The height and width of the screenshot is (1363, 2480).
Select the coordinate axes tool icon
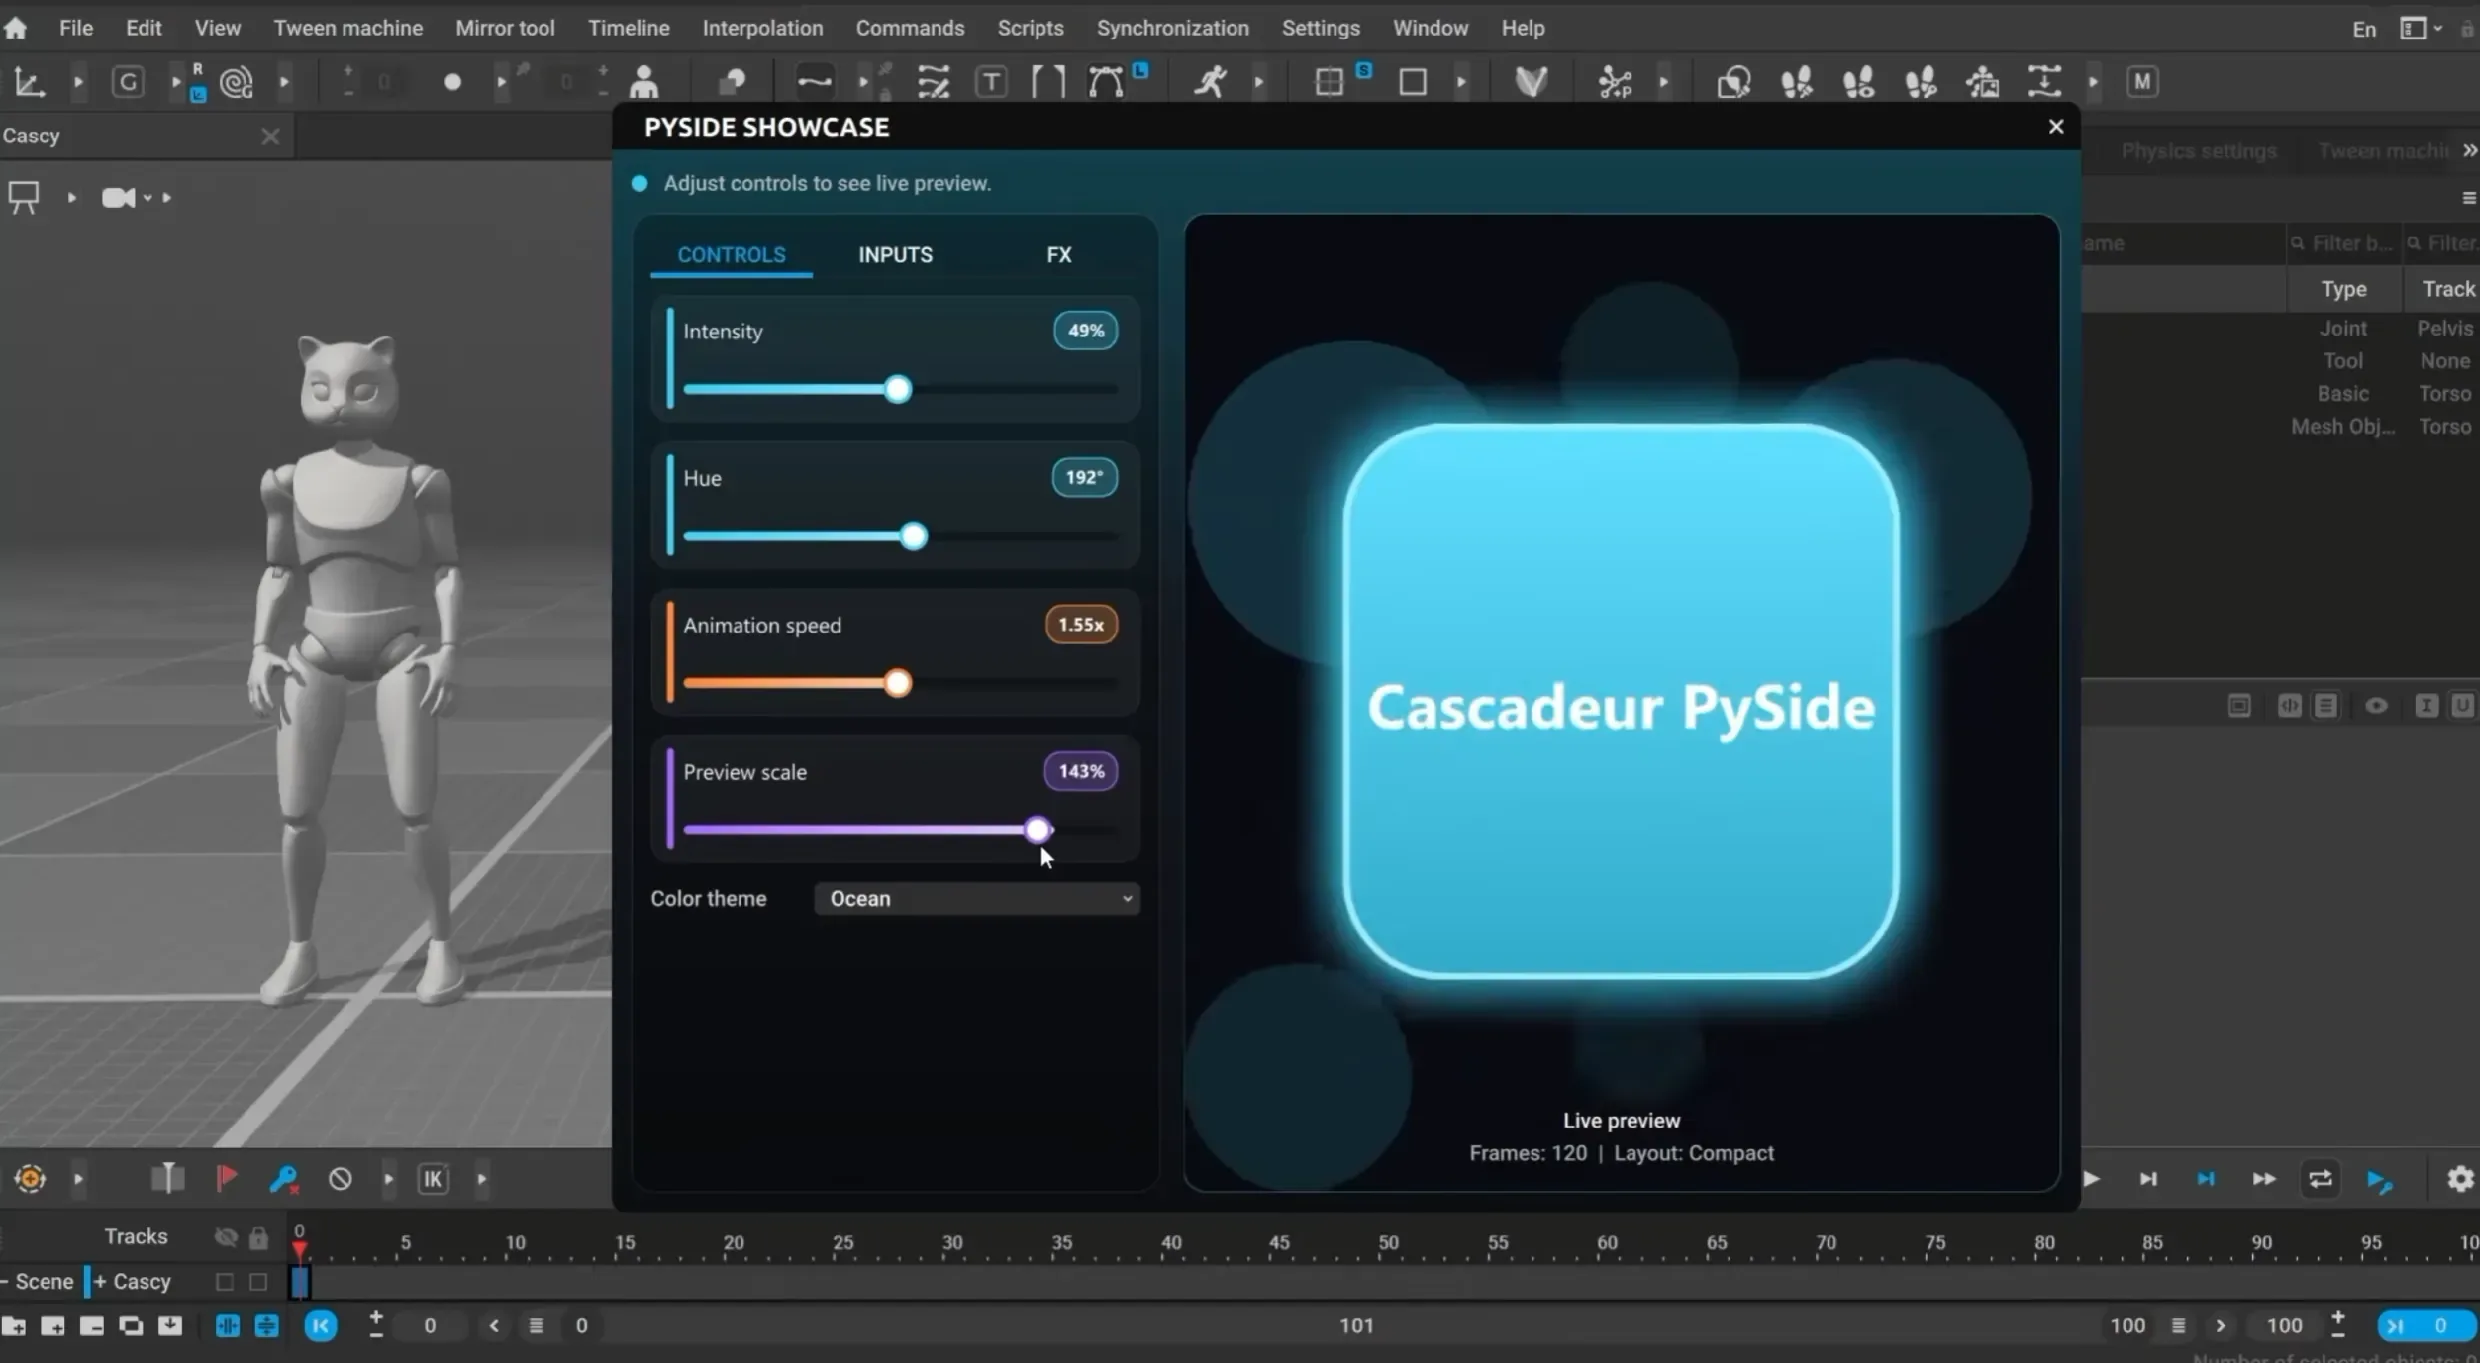[29, 82]
